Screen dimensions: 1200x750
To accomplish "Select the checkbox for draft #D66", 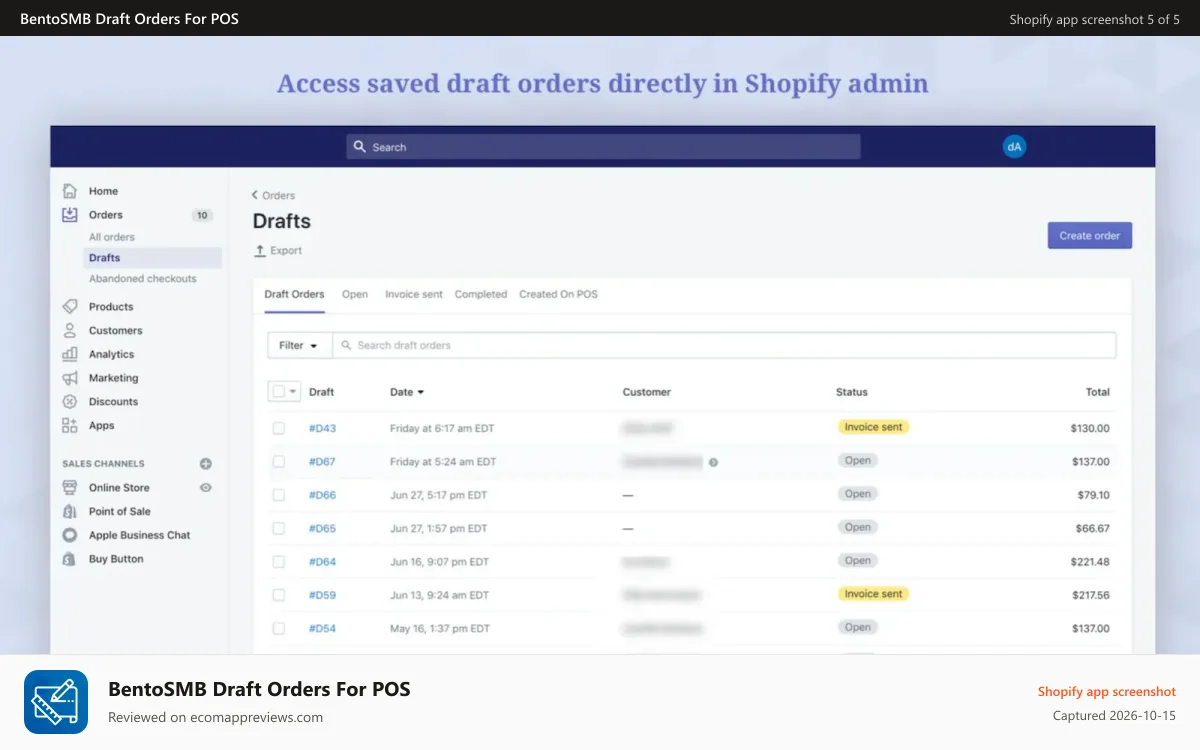I will (x=279, y=495).
